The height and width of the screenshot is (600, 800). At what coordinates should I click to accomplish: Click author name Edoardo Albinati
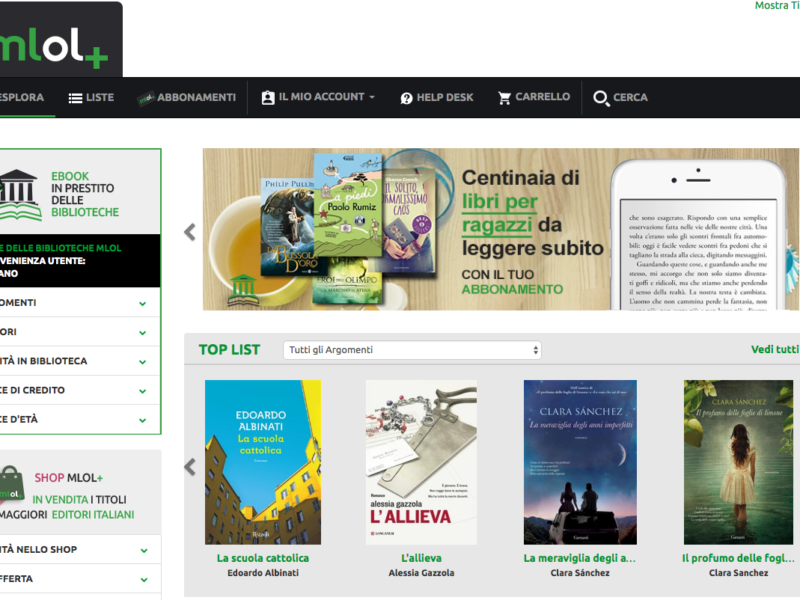coord(263,573)
